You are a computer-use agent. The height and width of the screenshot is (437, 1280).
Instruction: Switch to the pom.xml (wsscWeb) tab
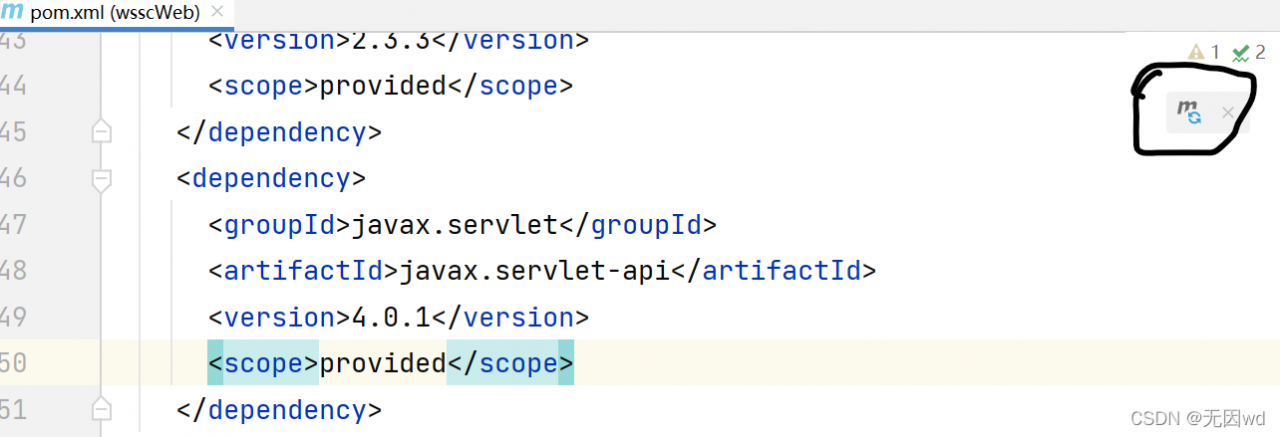pos(117,13)
